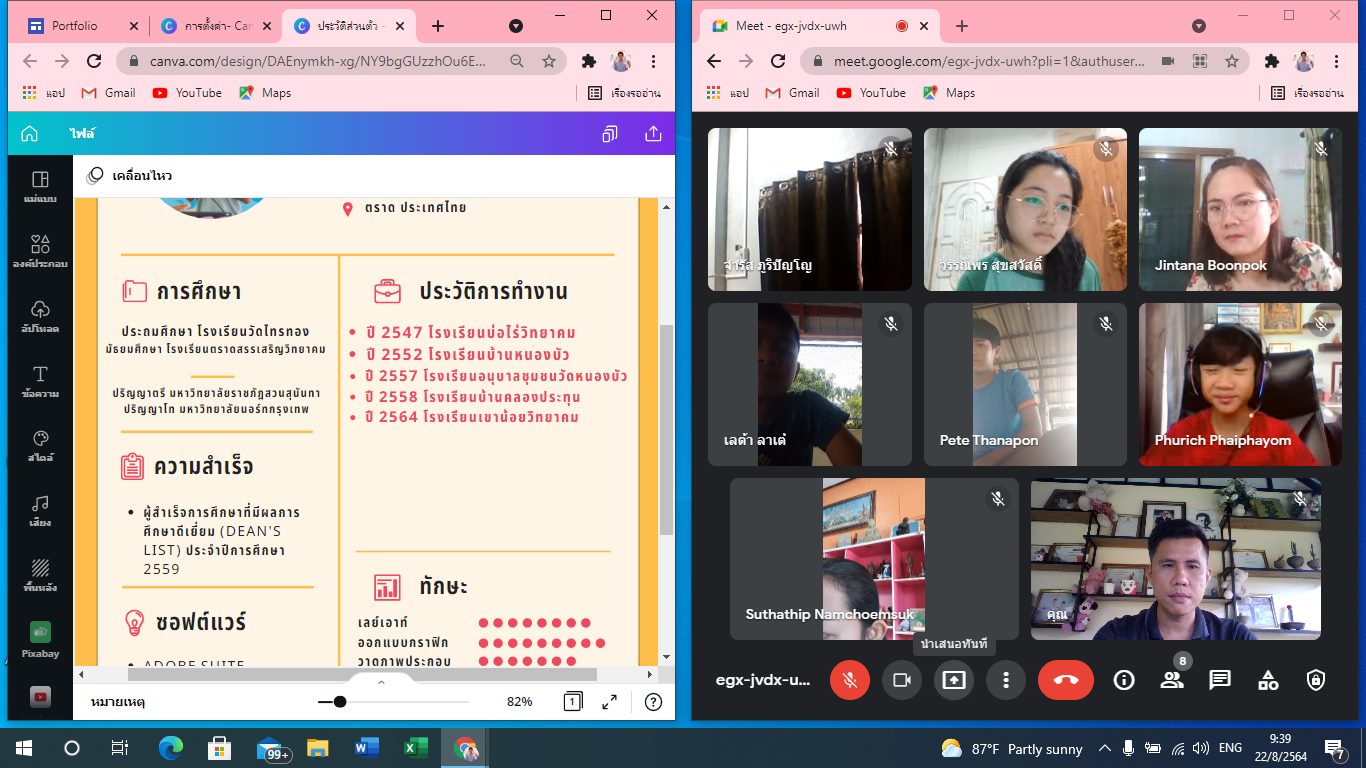Screen dimensions: 1366x768
Task: Unmute the microphone in Google Meet
Action: tap(850, 680)
